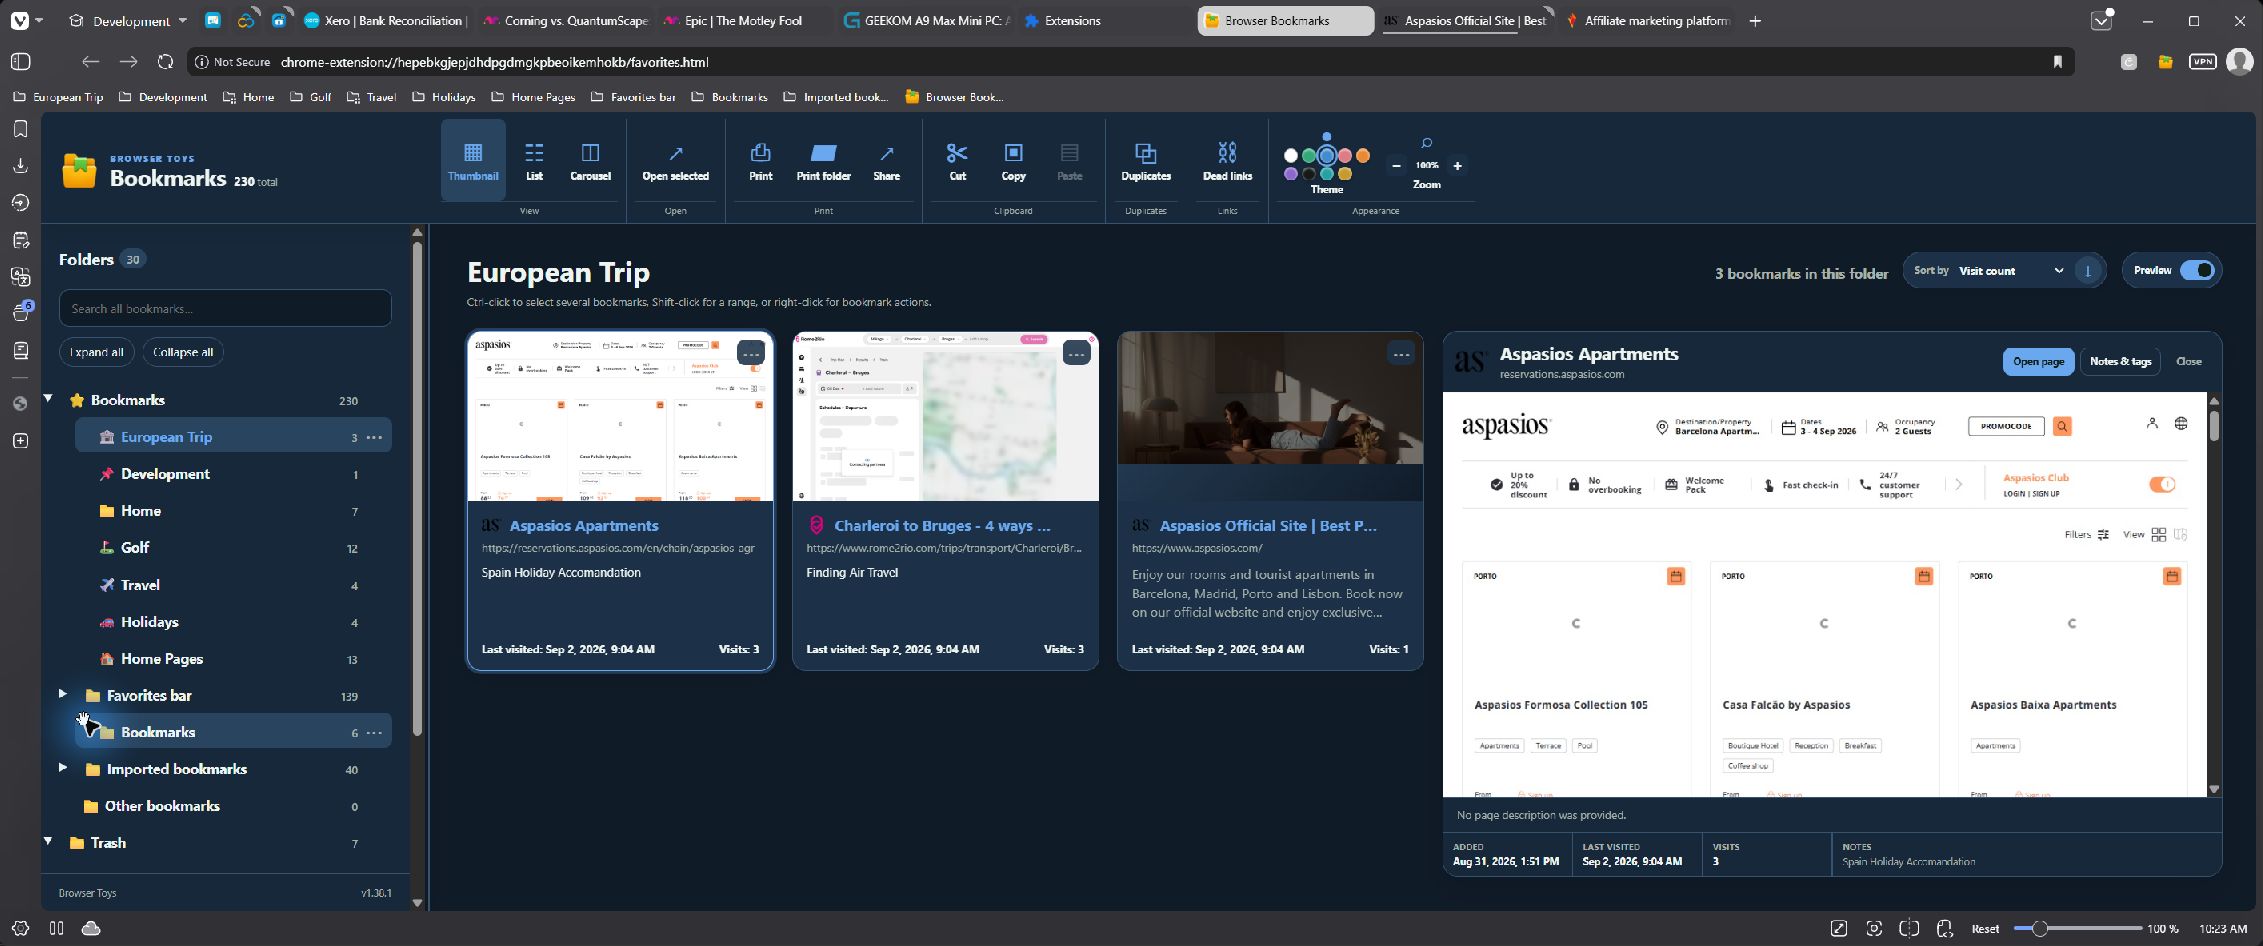
Task: Open the VPN toolbar button
Action: [2202, 62]
